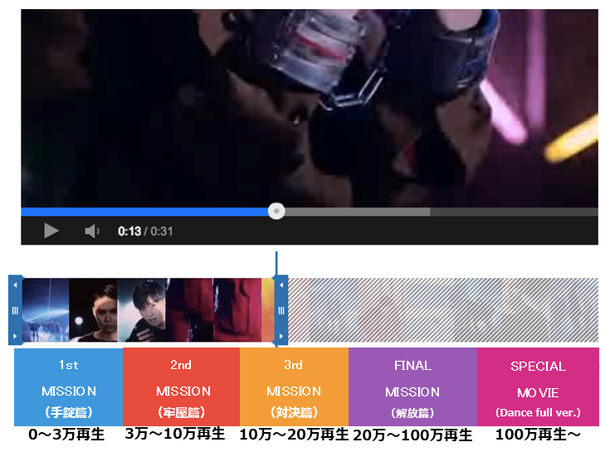Click the 100万再生～ label
The width and height of the screenshot is (610, 452).
point(538,434)
